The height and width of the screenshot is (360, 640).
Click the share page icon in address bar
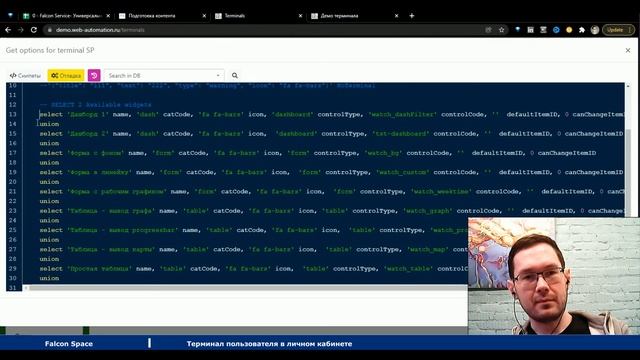click(488, 30)
